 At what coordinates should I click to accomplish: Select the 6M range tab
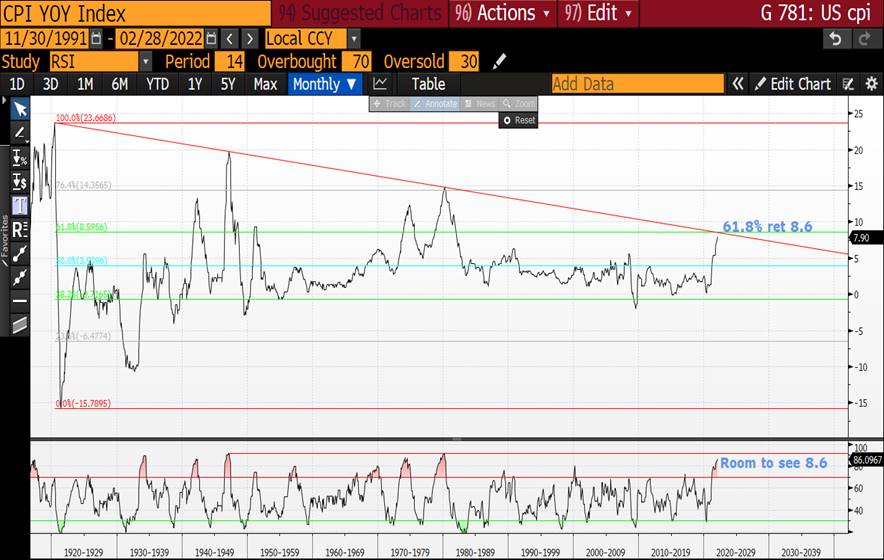[x=120, y=84]
